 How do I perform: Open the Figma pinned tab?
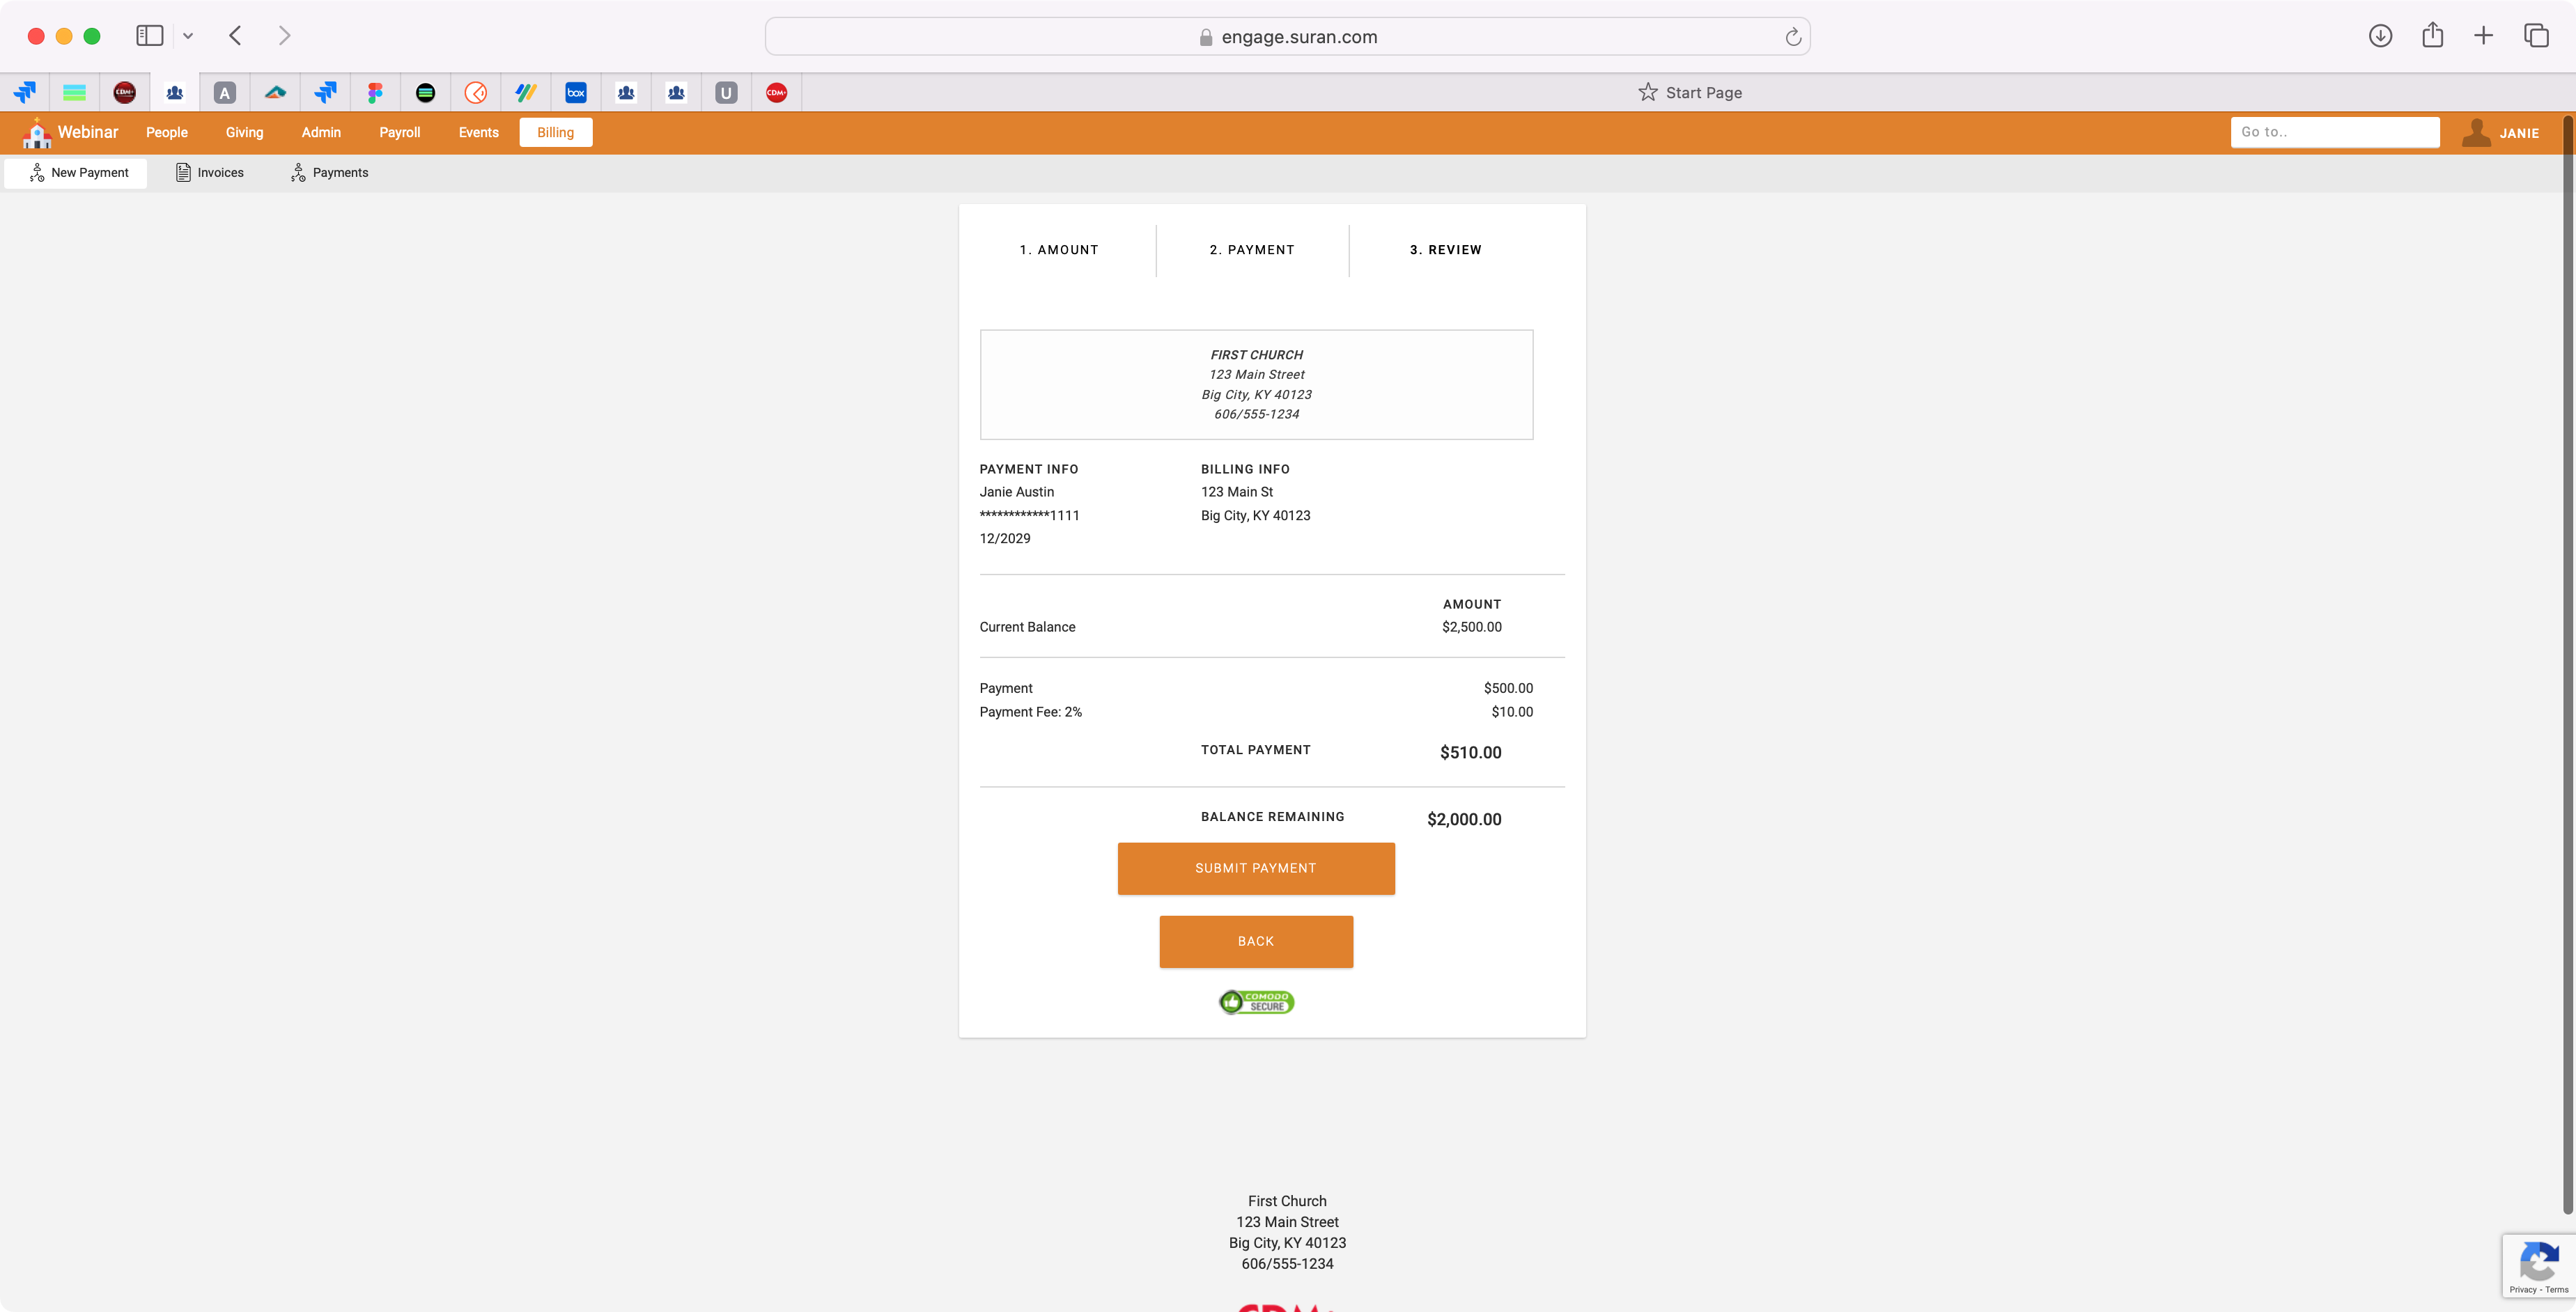375,93
